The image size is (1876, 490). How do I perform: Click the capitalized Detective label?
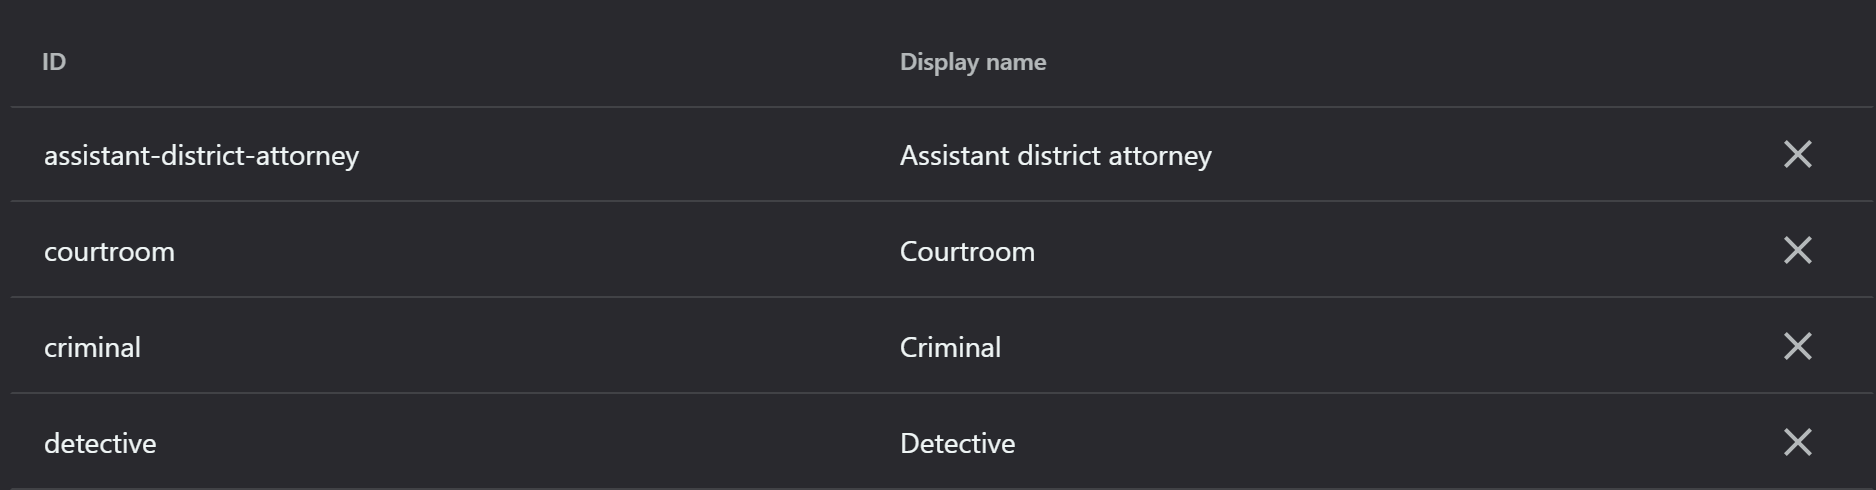click(957, 443)
